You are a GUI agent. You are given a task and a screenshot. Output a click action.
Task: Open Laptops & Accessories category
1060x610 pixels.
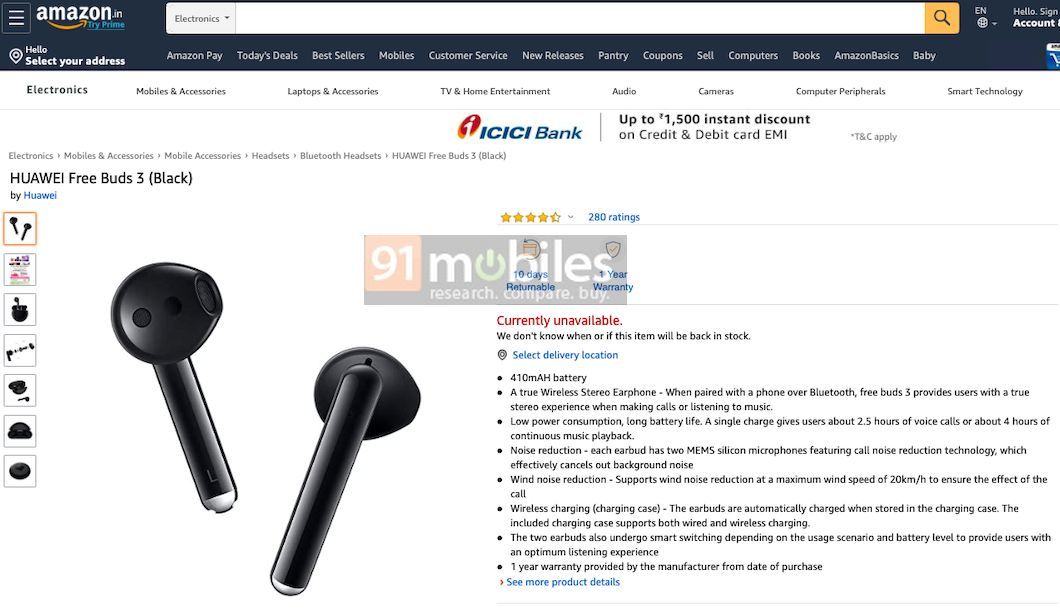(333, 91)
